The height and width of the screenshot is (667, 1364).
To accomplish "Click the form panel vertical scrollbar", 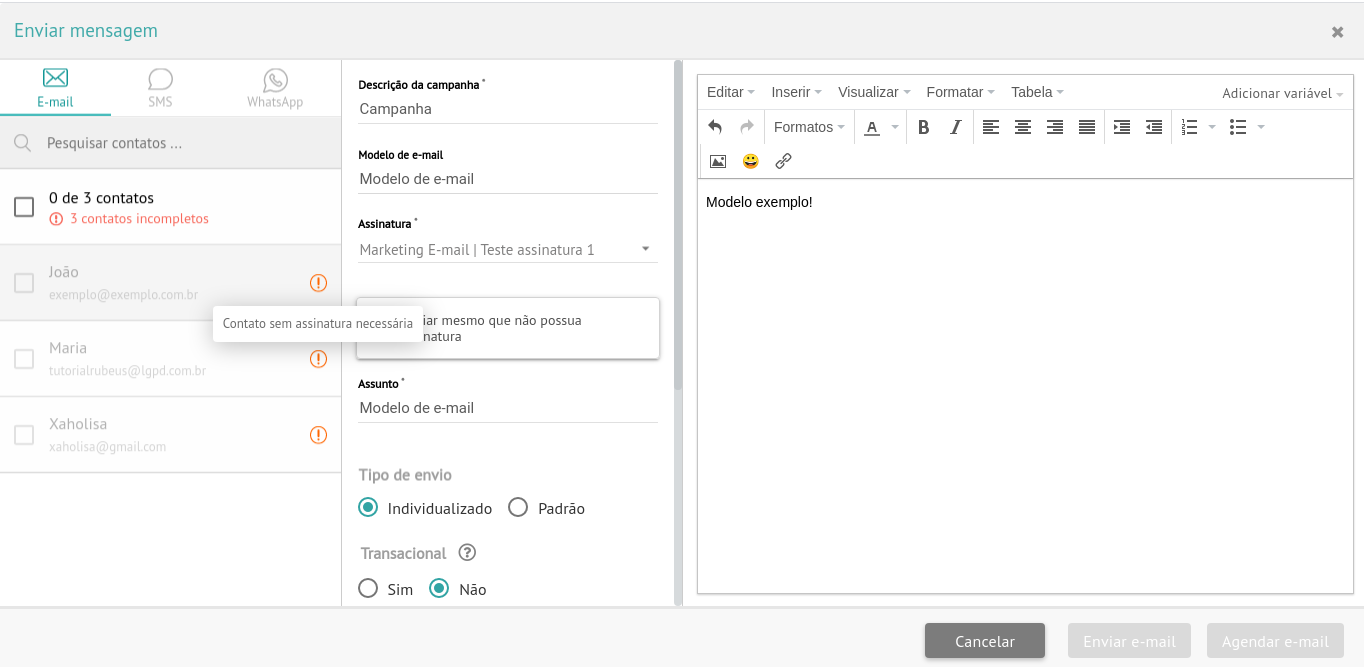I will pyautogui.click(x=678, y=225).
